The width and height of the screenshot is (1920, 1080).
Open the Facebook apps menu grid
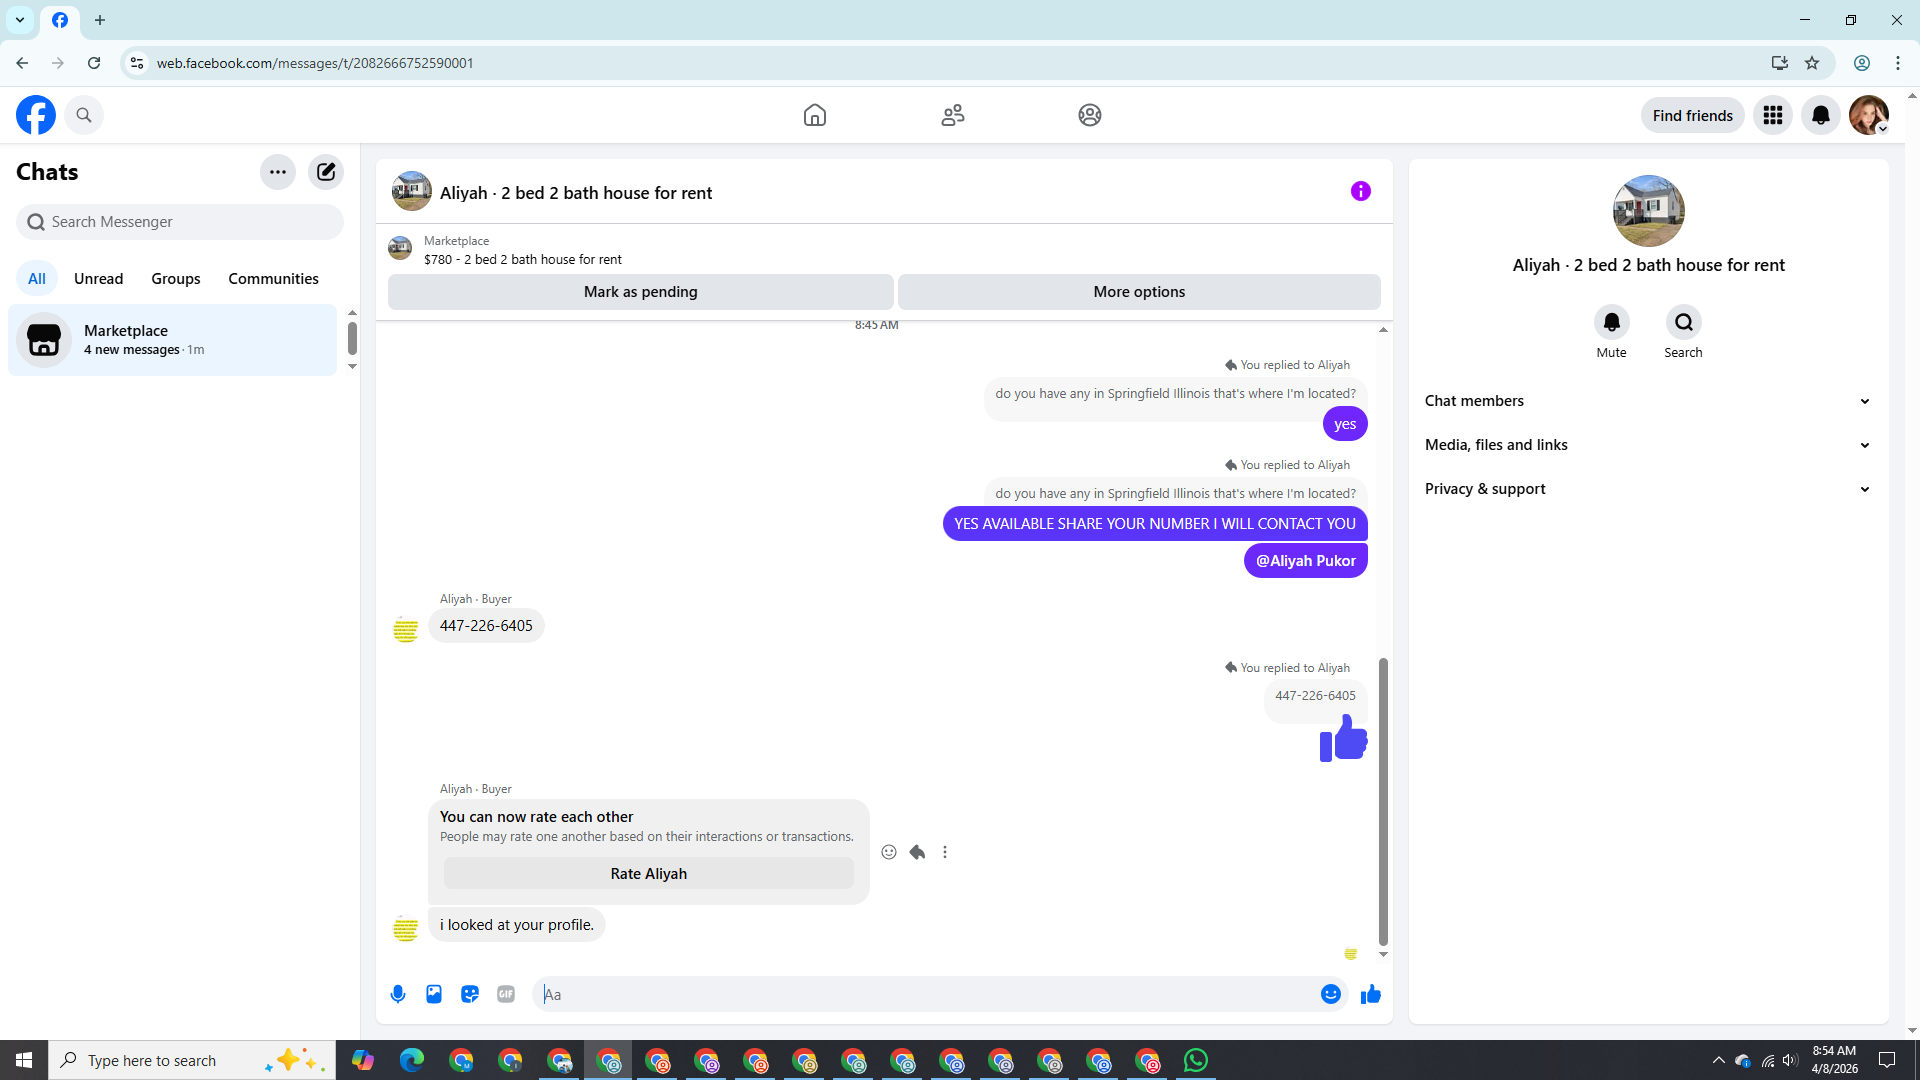tap(1773, 115)
